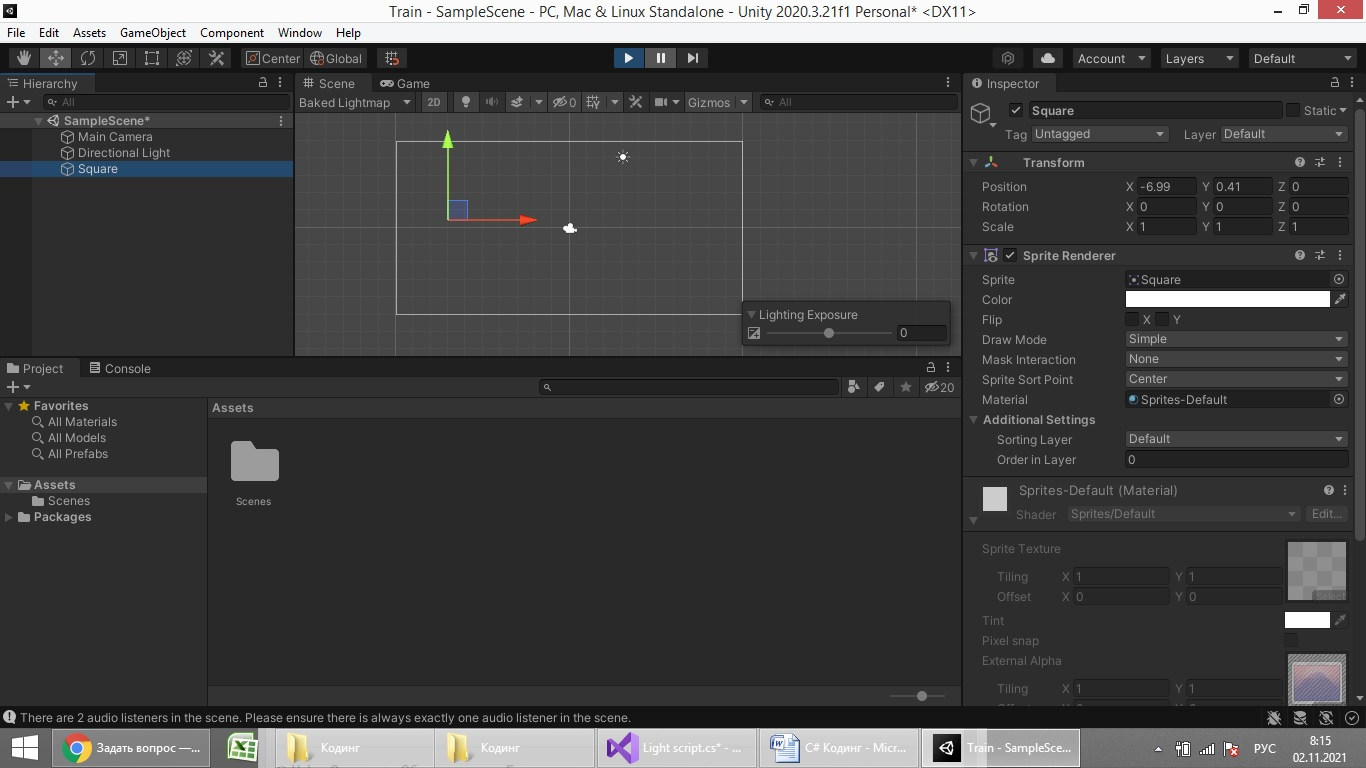Select the Hand tool
1366x768 pixels.
coord(24,58)
